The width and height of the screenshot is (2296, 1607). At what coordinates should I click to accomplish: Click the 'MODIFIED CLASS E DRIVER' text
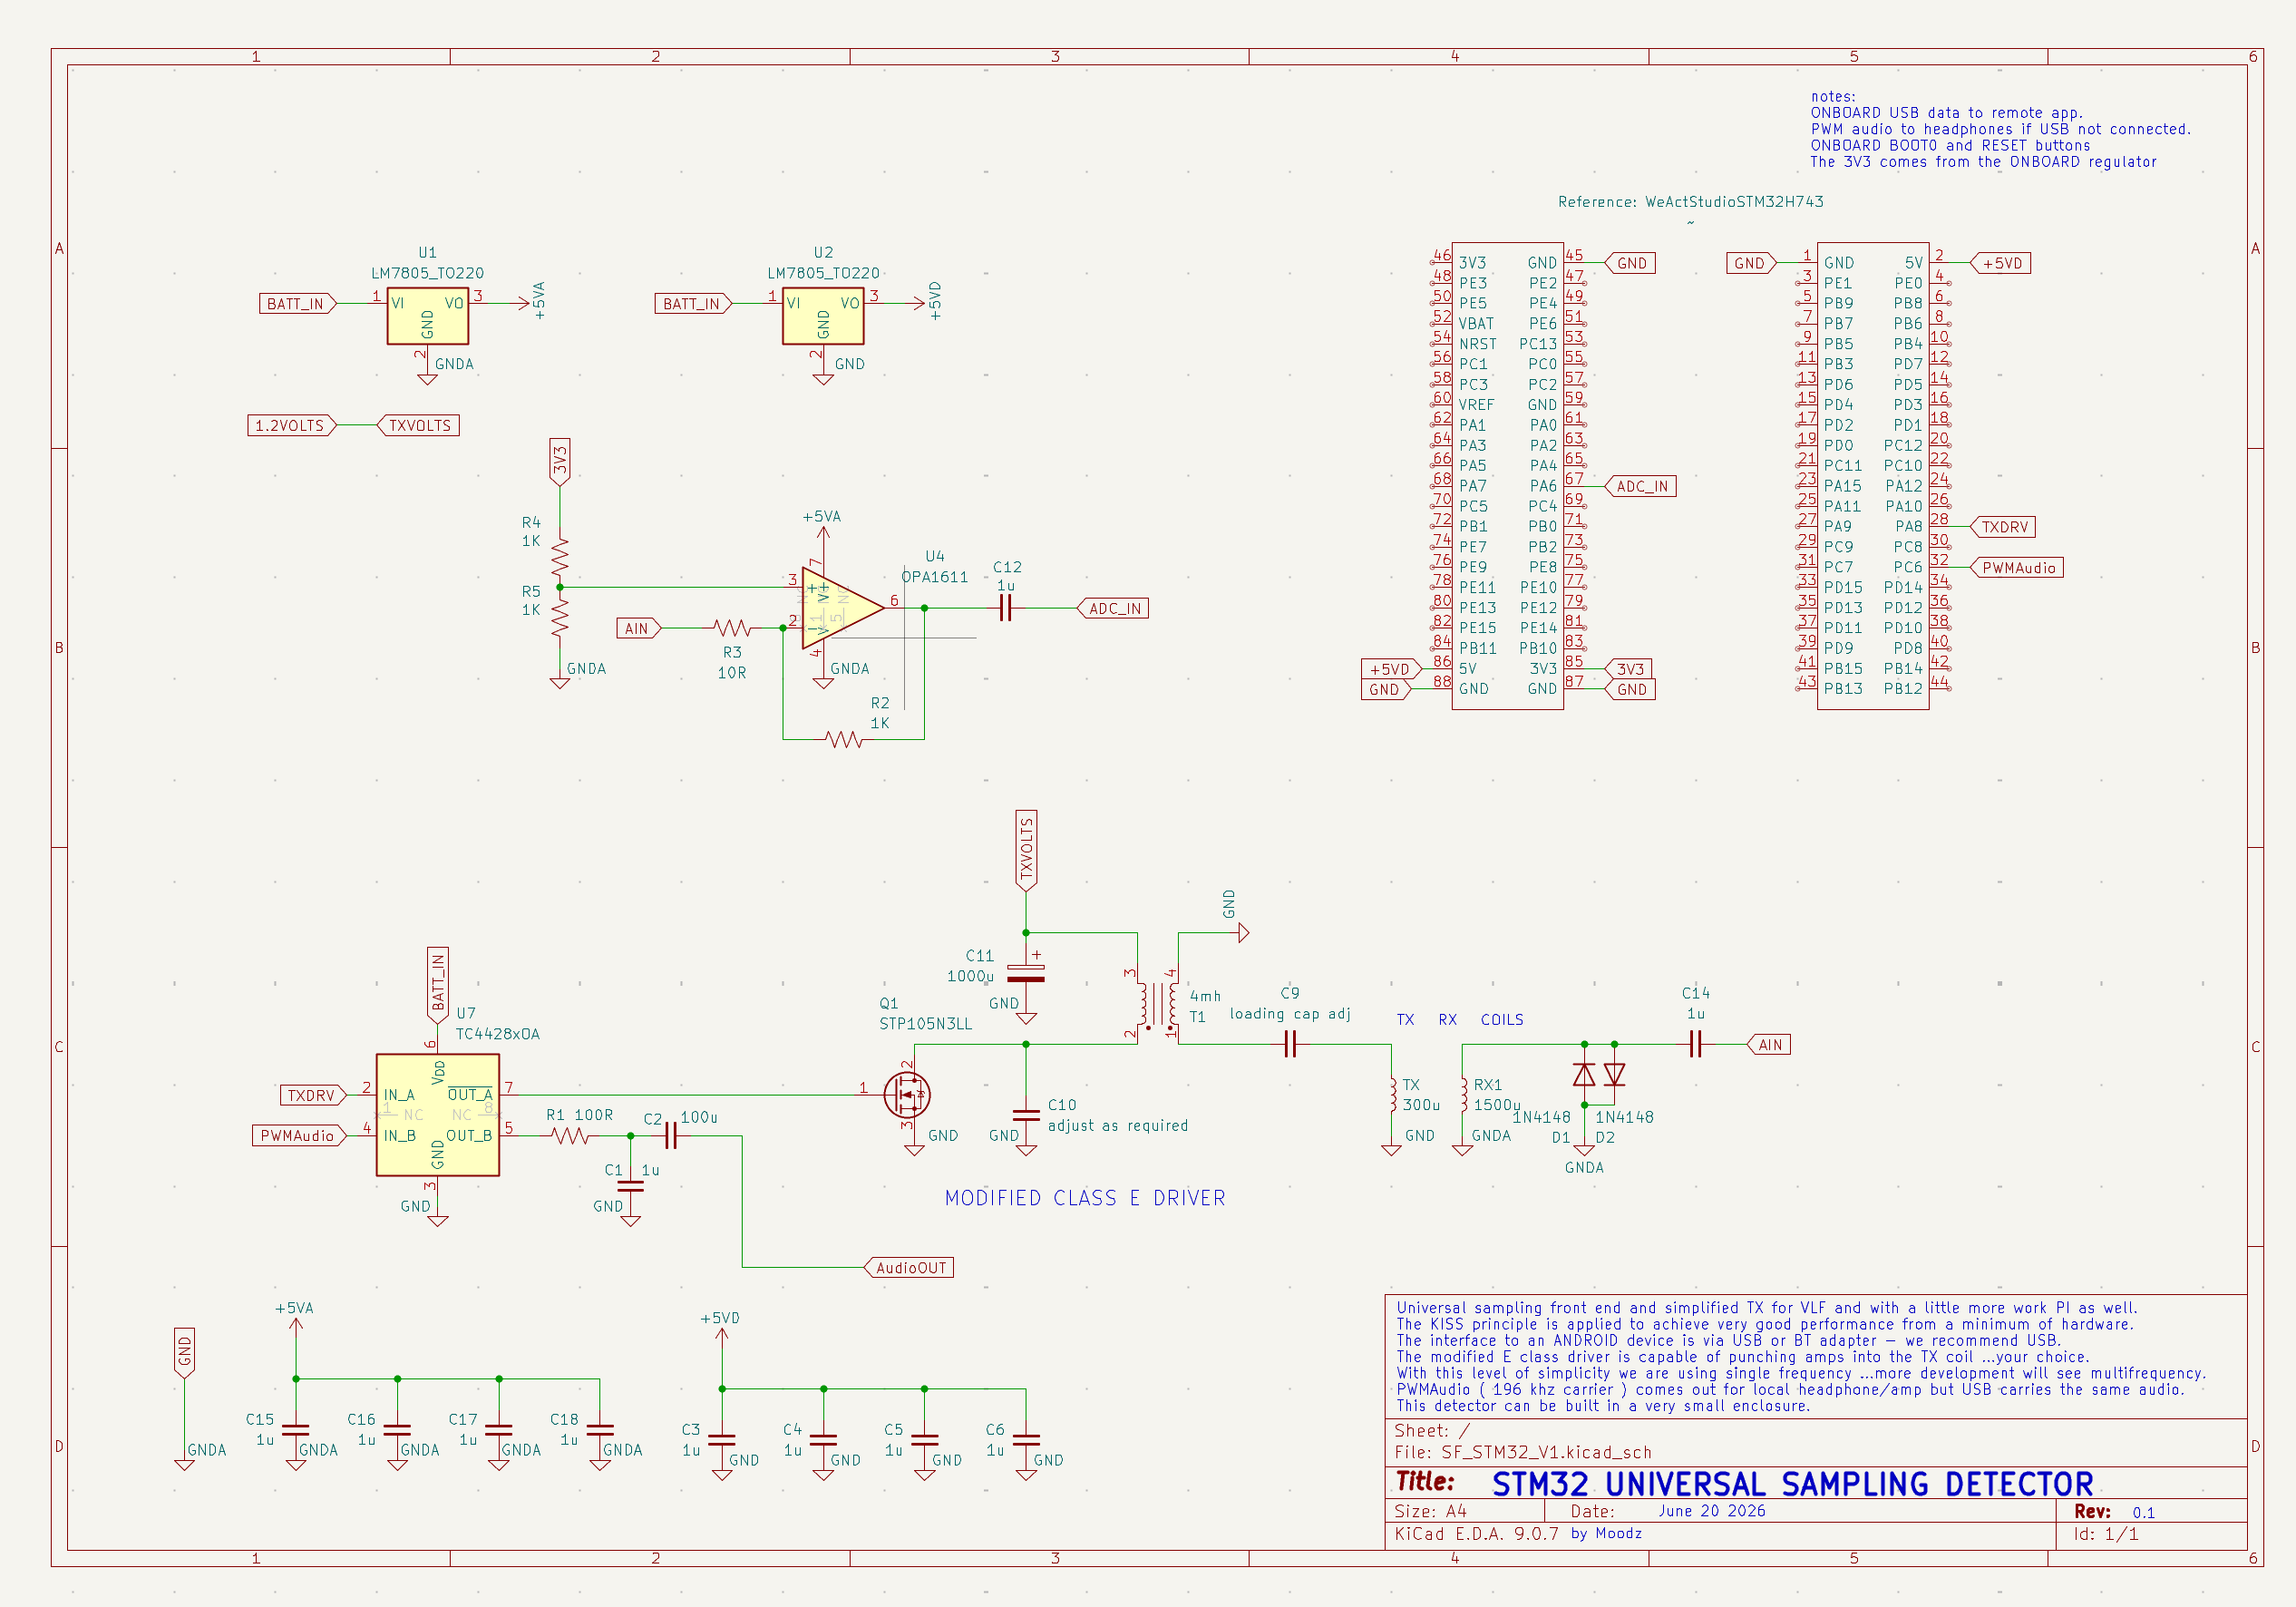pos(1085,1197)
